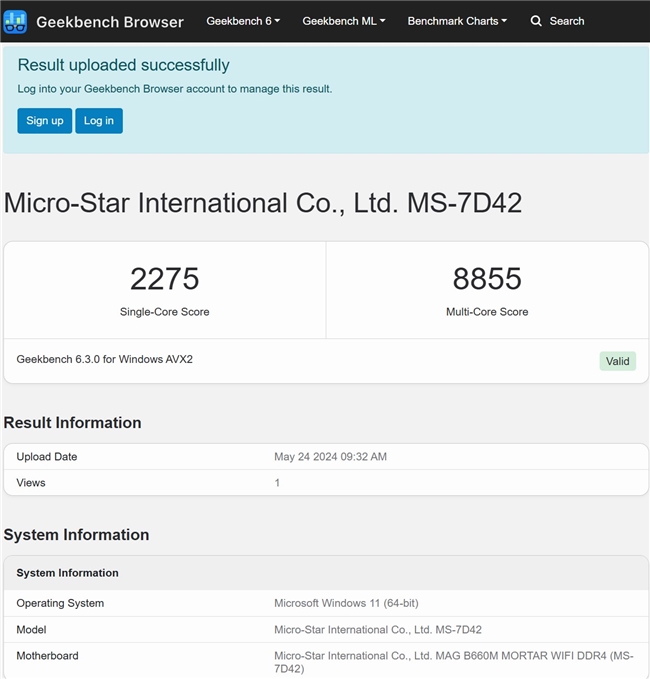This screenshot has height=679, width=650.
Task: Click the Sign up button
Action: click(x=45, y=121)
